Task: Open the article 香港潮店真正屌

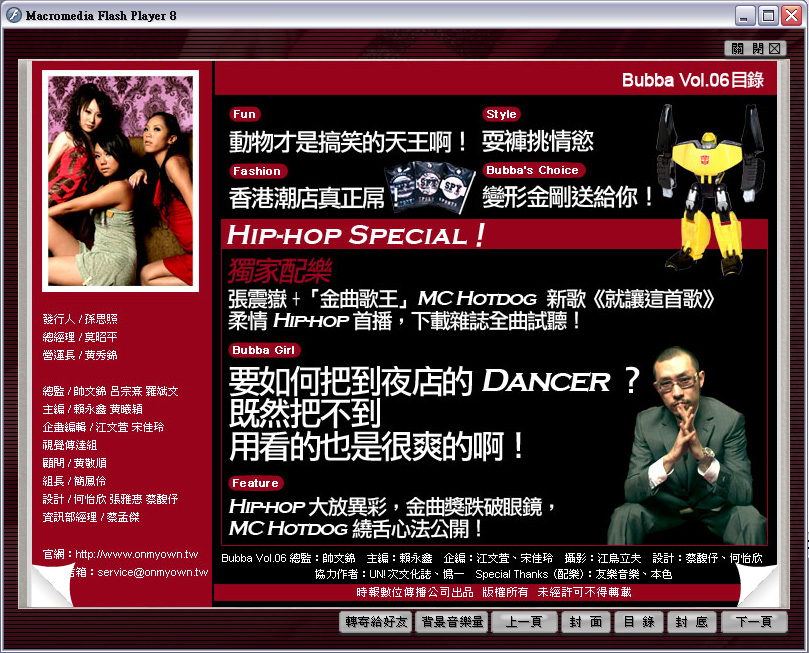Action: [313, 198]
